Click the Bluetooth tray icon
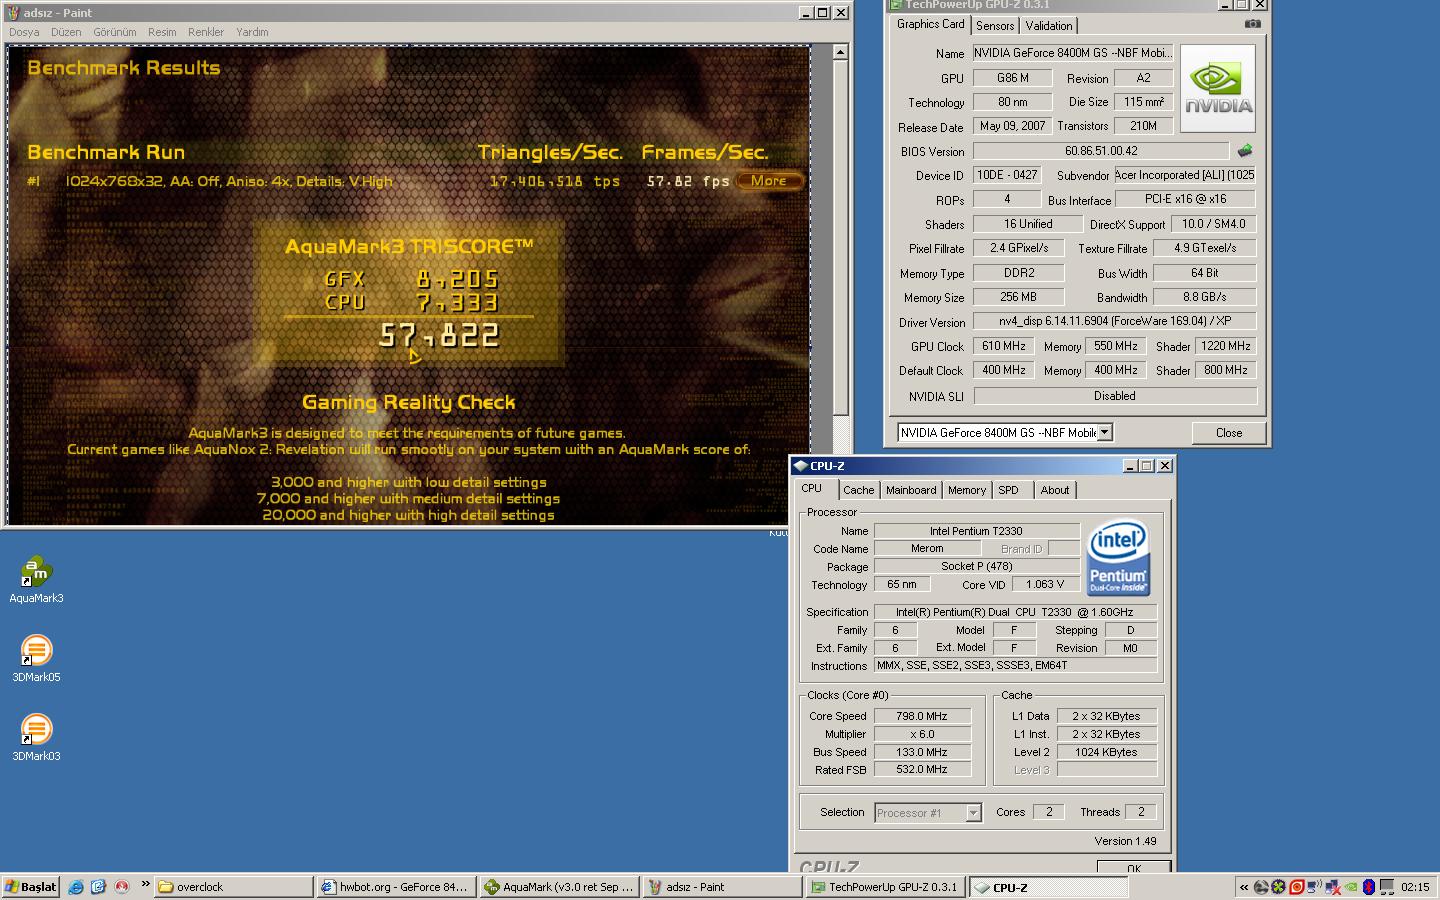This screenshot has height=900, width=1440. (x=1369, y=887)
